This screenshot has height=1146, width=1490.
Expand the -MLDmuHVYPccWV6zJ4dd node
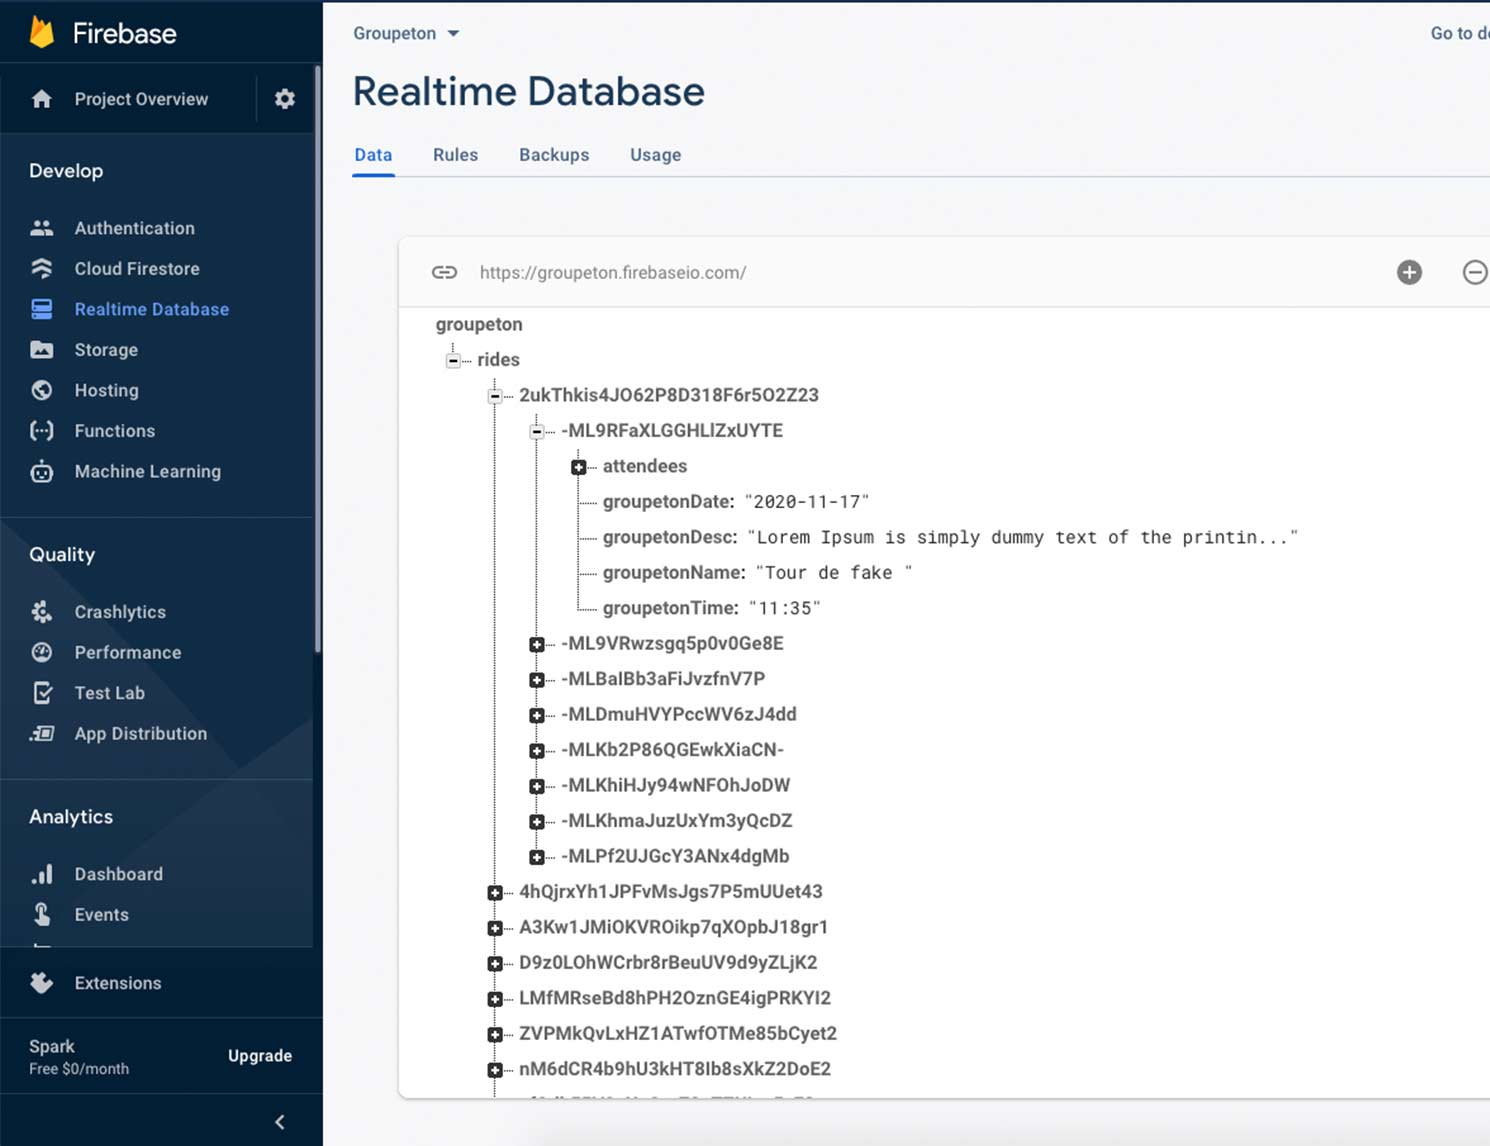(x=537, y=715)
